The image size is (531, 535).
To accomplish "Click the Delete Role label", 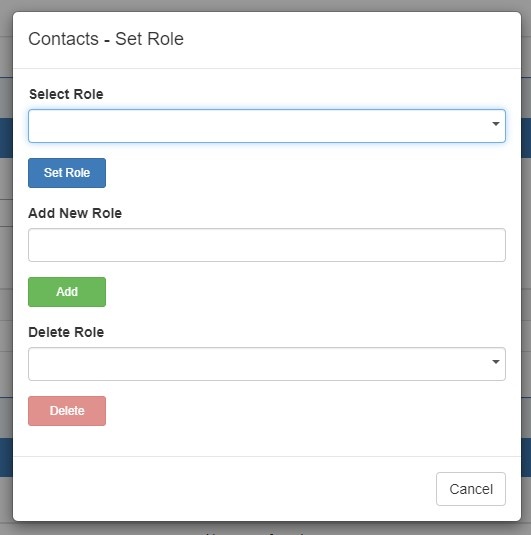I will pyautogui.click(x=66, y=332).
